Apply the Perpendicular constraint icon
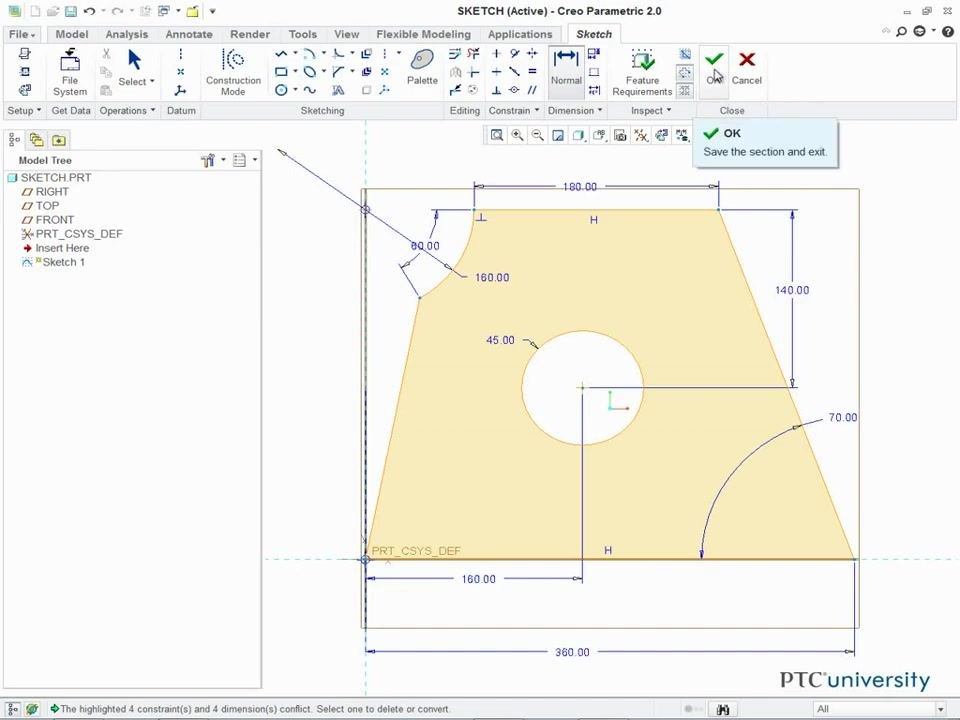The image size is (960, 720). 497,90
